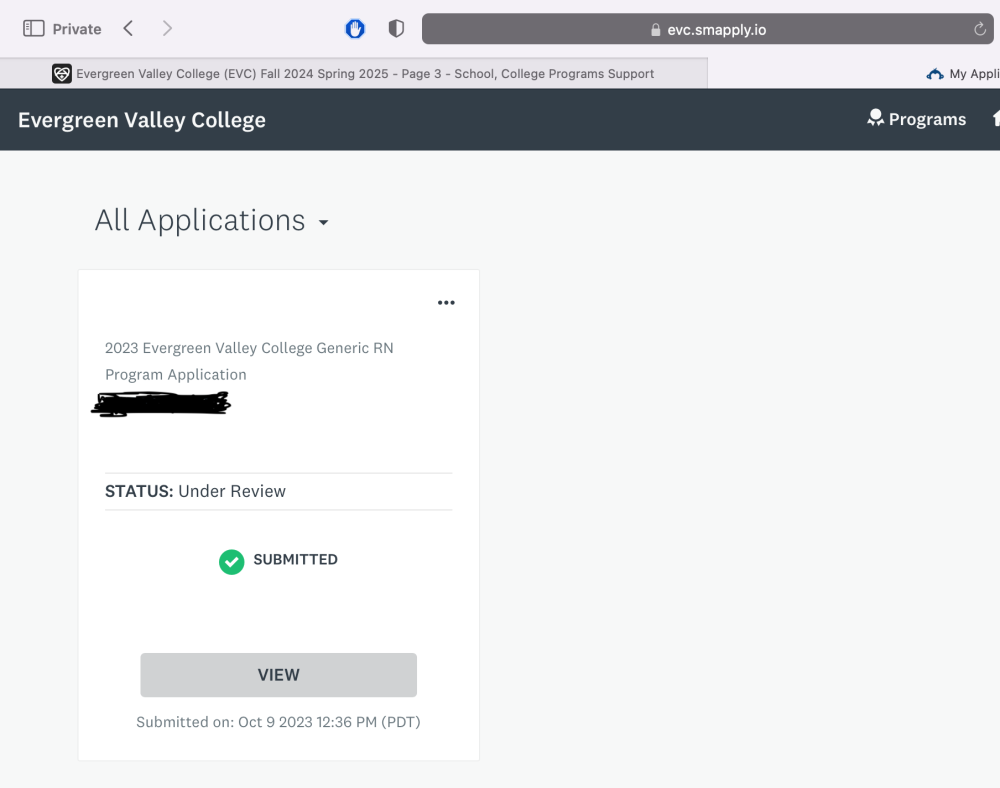Click the green submitted checkmark icon
Viewport: 1000px width, 788px height.
[x=231, y=561]
